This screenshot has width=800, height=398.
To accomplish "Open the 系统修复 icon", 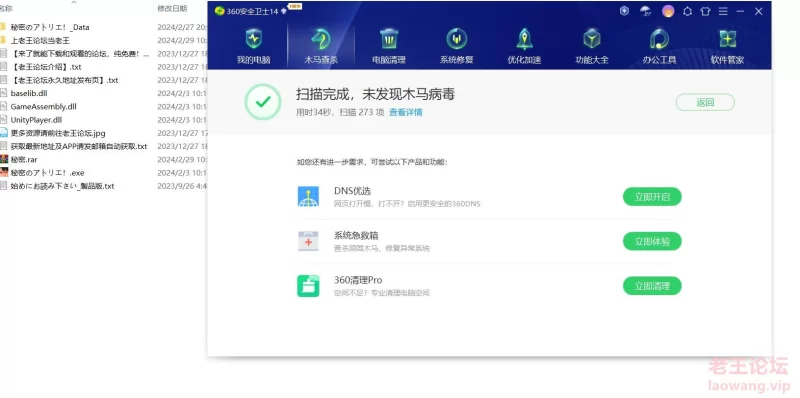I will 457,39.
